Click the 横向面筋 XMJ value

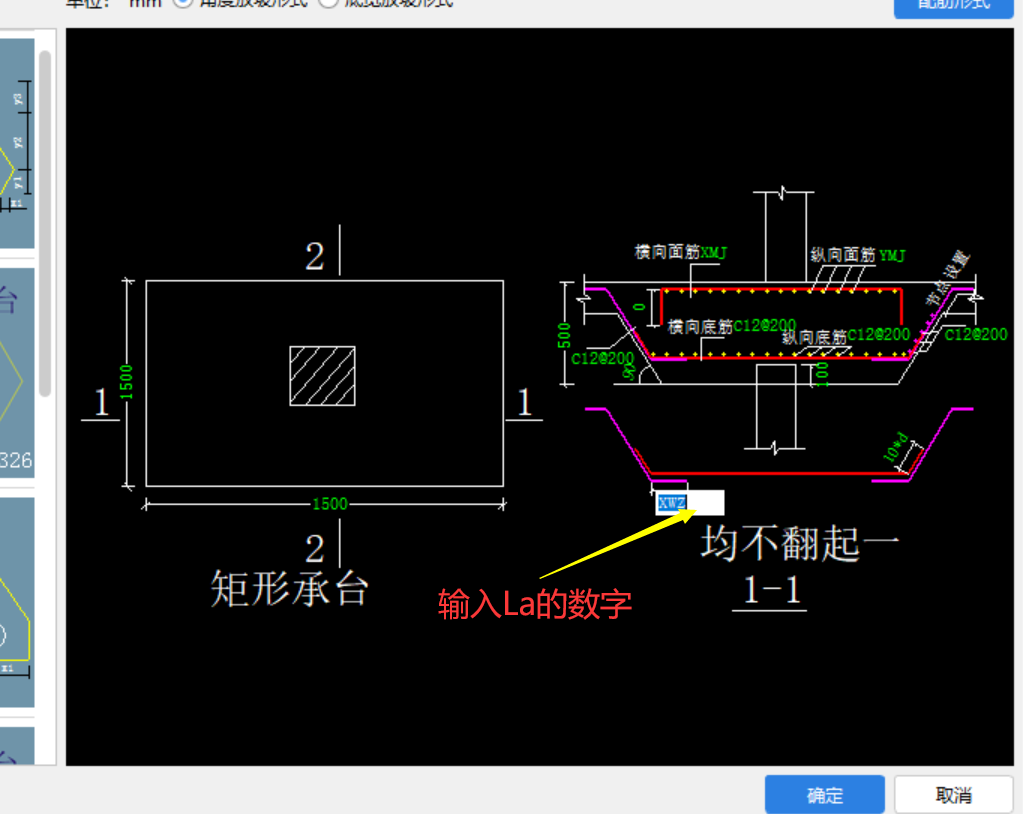pyautogui.click(x=713, y=252)
